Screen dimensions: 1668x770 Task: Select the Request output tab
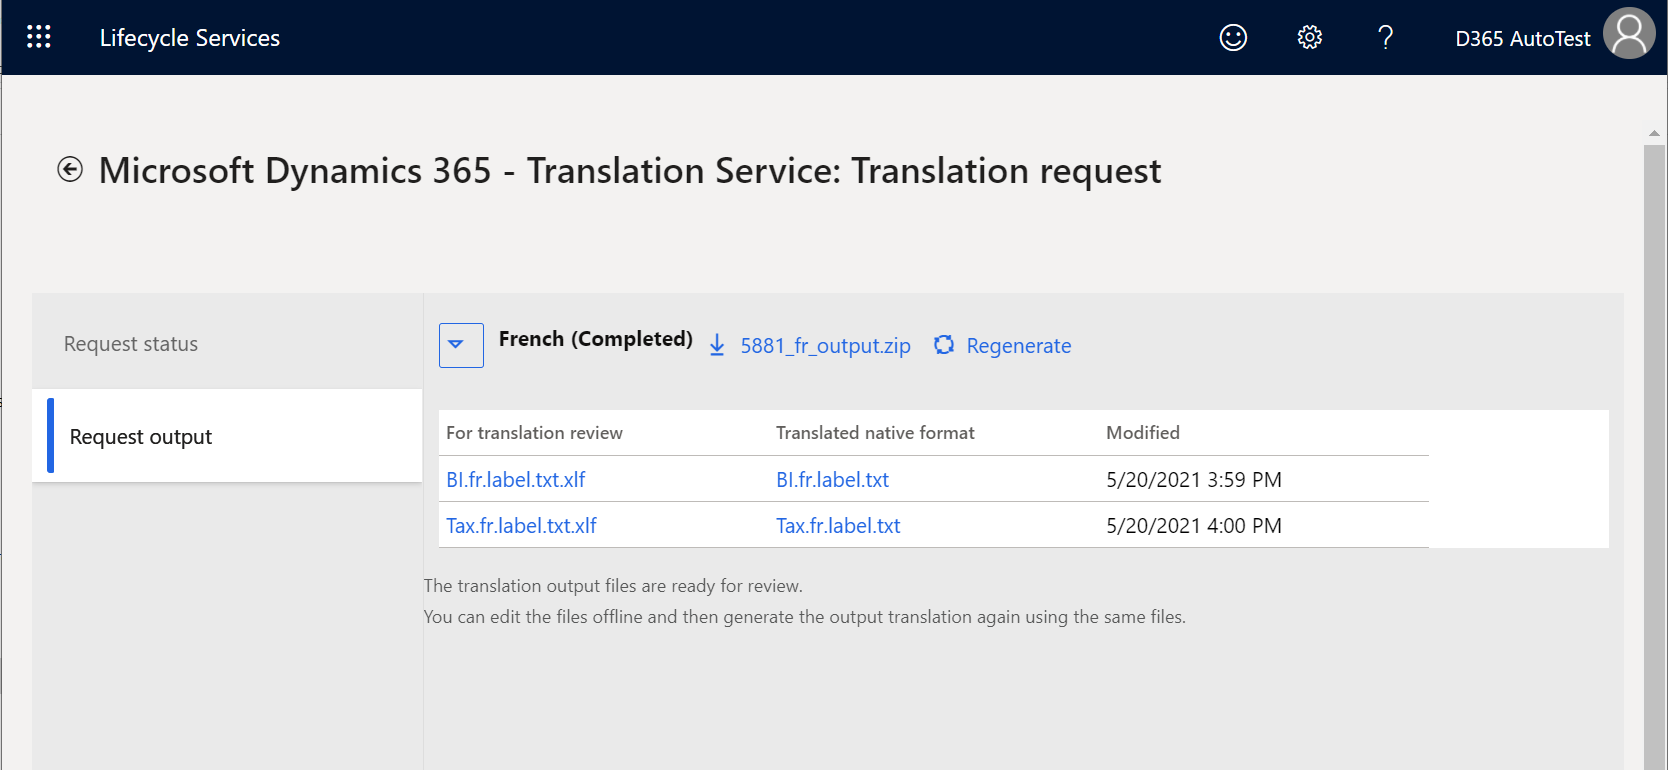tap(141, 437)
